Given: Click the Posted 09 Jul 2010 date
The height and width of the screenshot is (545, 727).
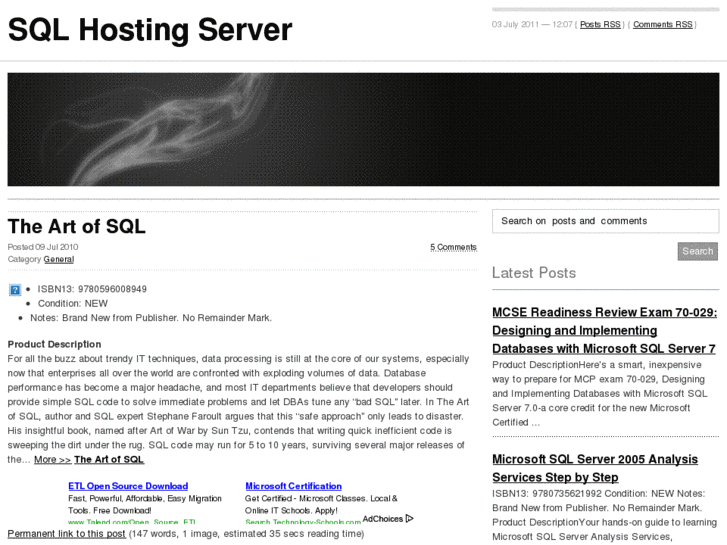Looking at the screenshot, I should 43,247.
